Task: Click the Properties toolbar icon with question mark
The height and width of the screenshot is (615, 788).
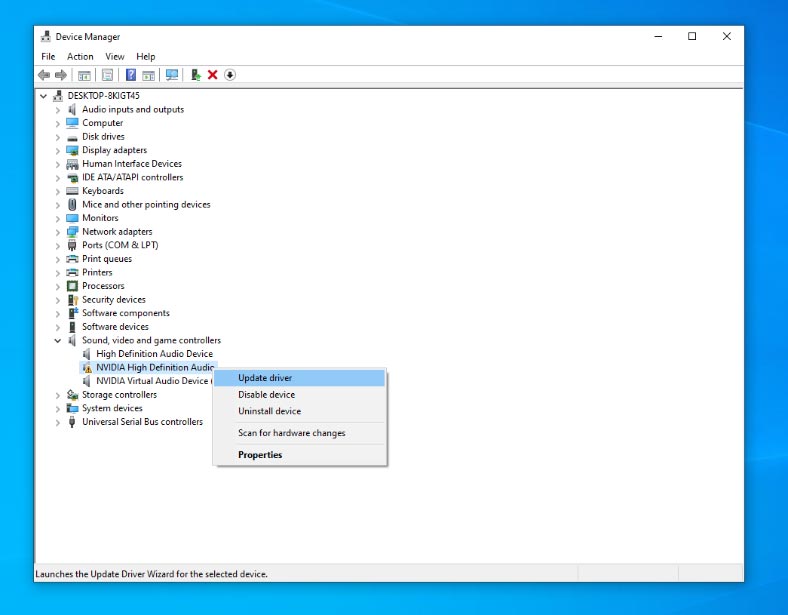Action: coord(131,75)
